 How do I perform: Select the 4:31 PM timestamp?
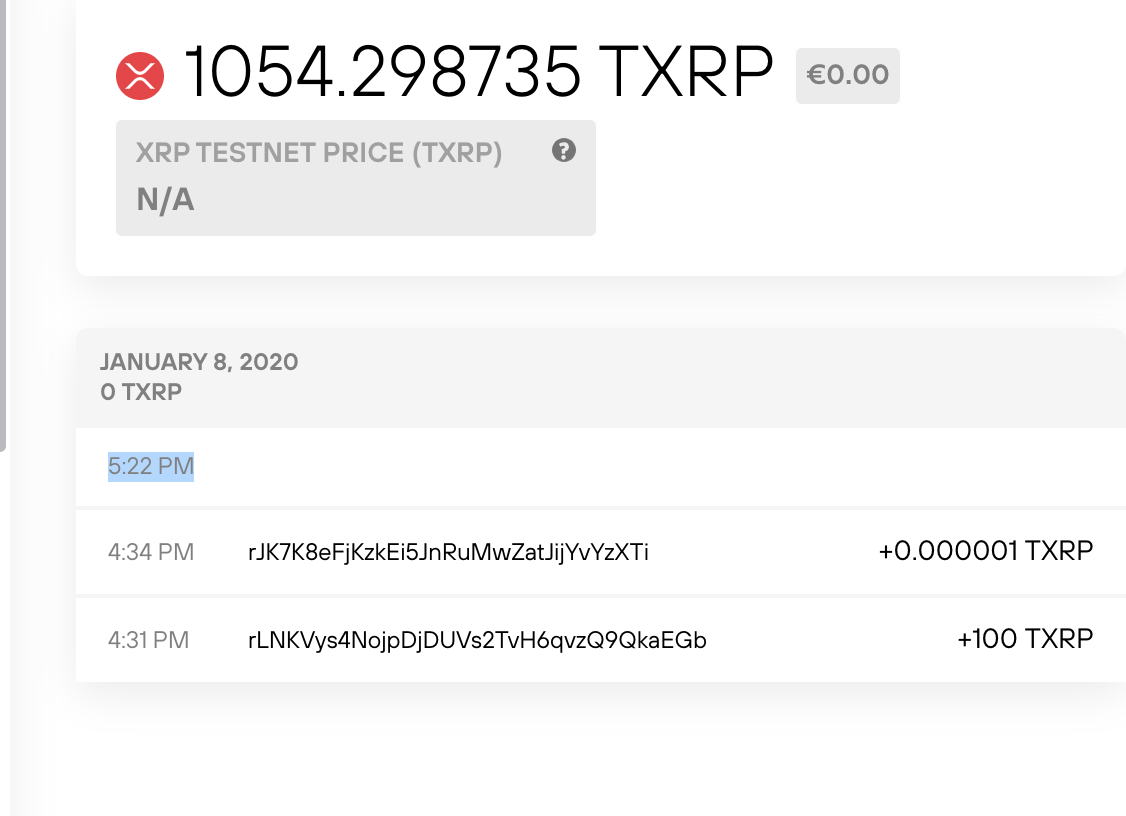[147, 641]
